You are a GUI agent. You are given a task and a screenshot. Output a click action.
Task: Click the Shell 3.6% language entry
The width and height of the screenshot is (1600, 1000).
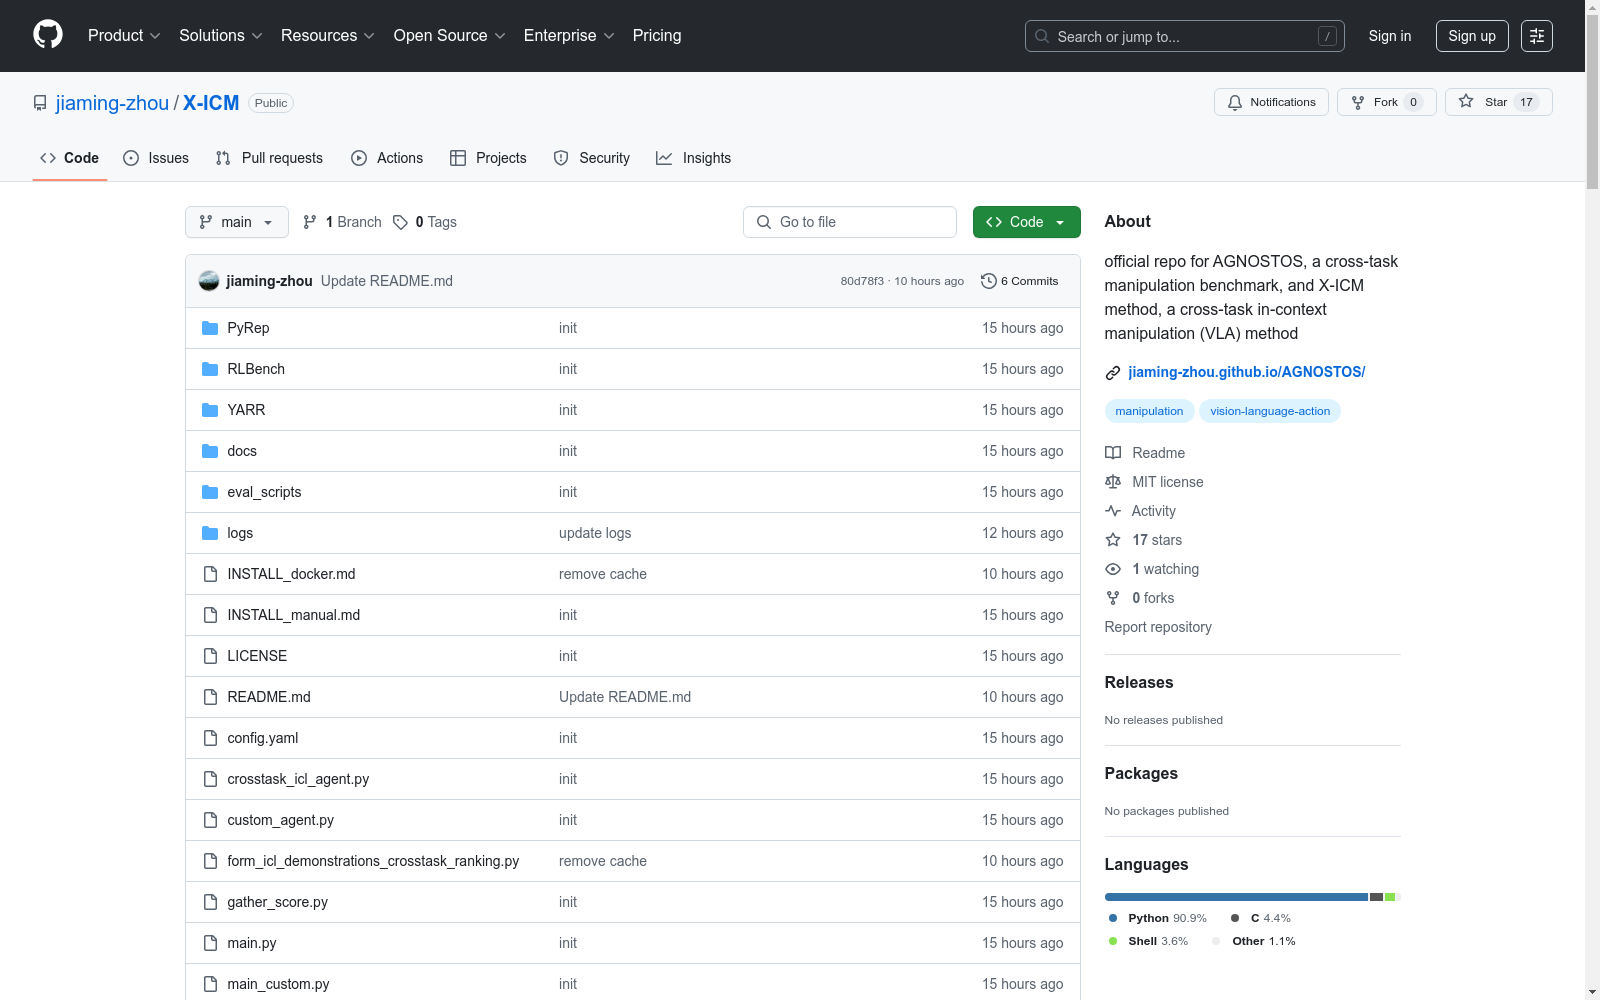(x=1148, y=941)
